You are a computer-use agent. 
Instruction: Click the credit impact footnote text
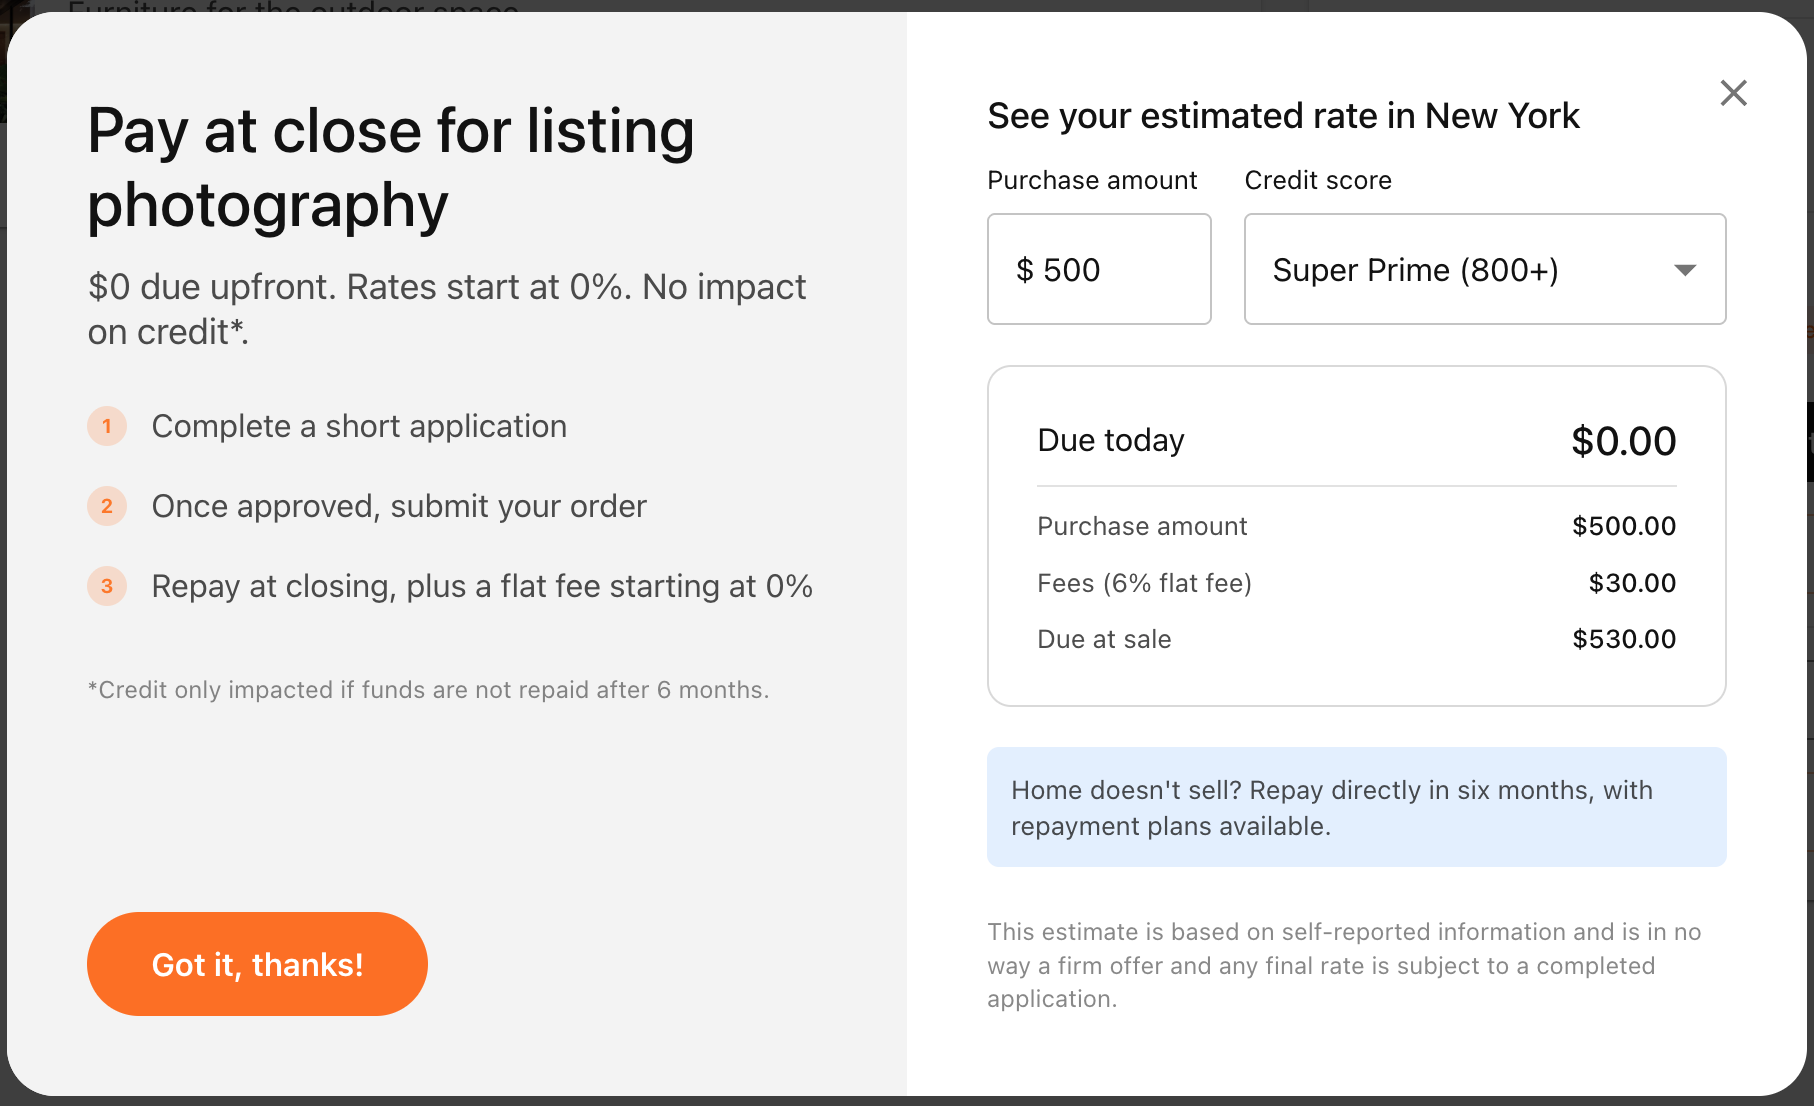coord(428,690)
